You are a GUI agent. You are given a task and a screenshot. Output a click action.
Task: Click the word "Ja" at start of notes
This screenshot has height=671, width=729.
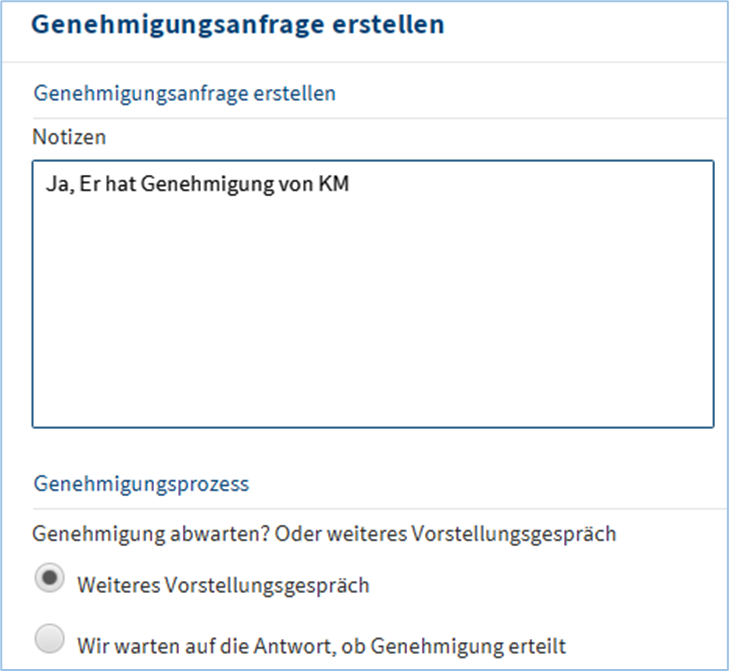click(54, 186)
